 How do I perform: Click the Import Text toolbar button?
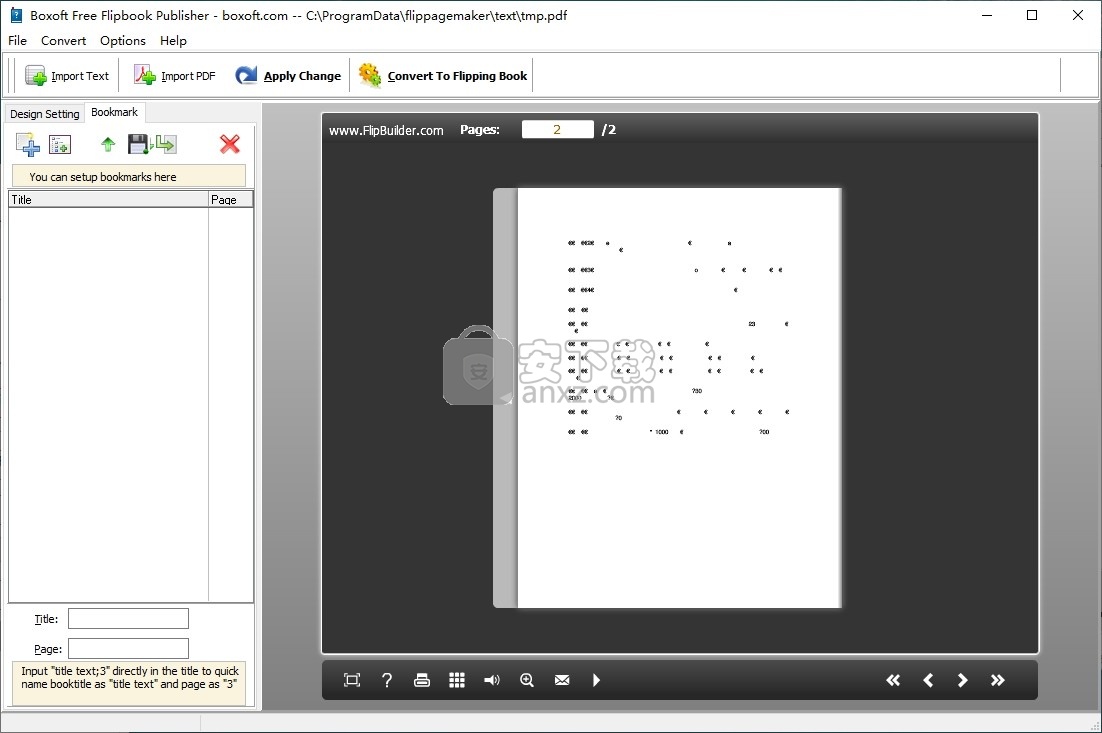(67, 76)
